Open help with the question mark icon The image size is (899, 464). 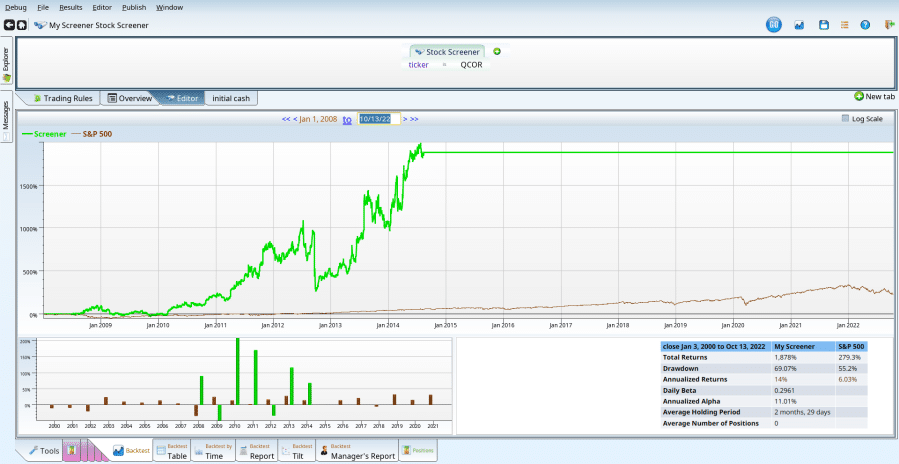pos(865,25)
